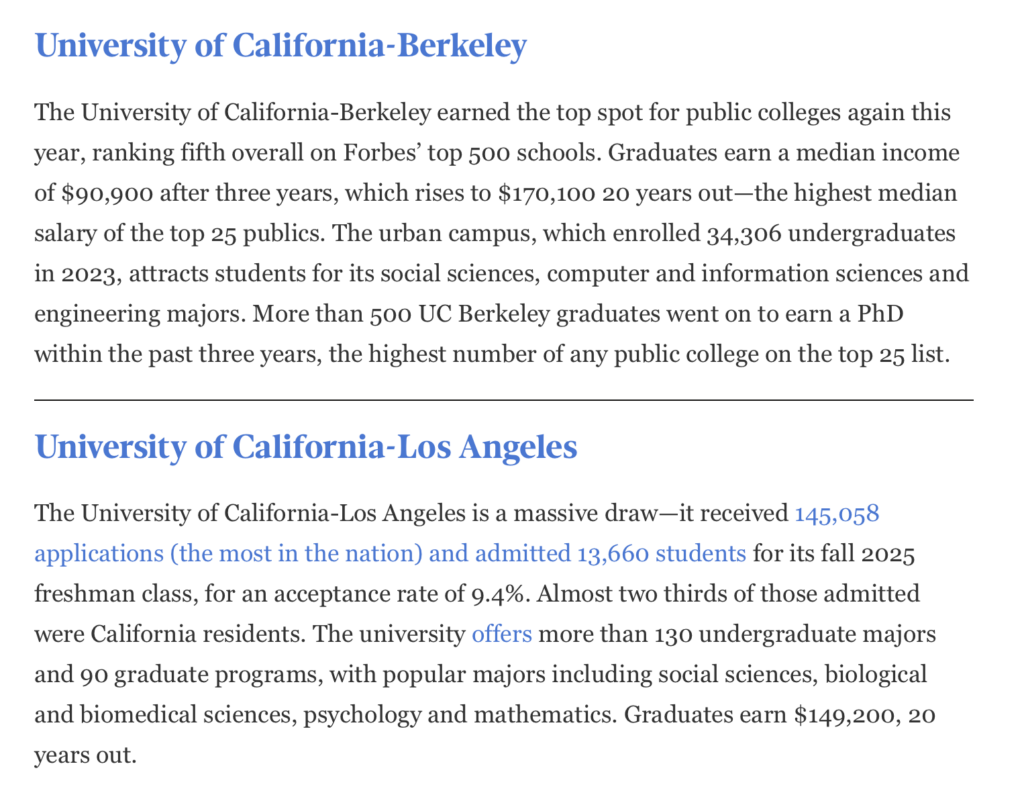
Task: Click the '$170,100' salary figure
Action: (546, 193)
